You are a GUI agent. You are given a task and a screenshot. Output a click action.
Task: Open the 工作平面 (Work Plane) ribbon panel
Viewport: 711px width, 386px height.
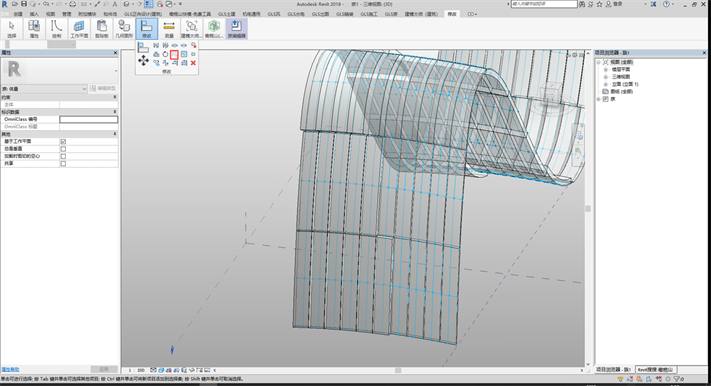point(79,29)
